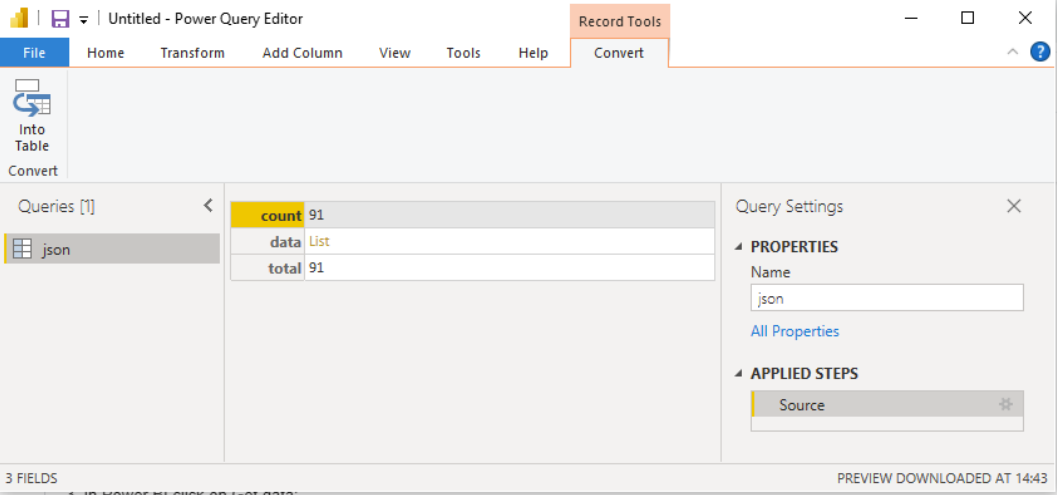The width and height of the screenshot is (1057, 495).
Task: Click the total field name cell
Action: 268,268
